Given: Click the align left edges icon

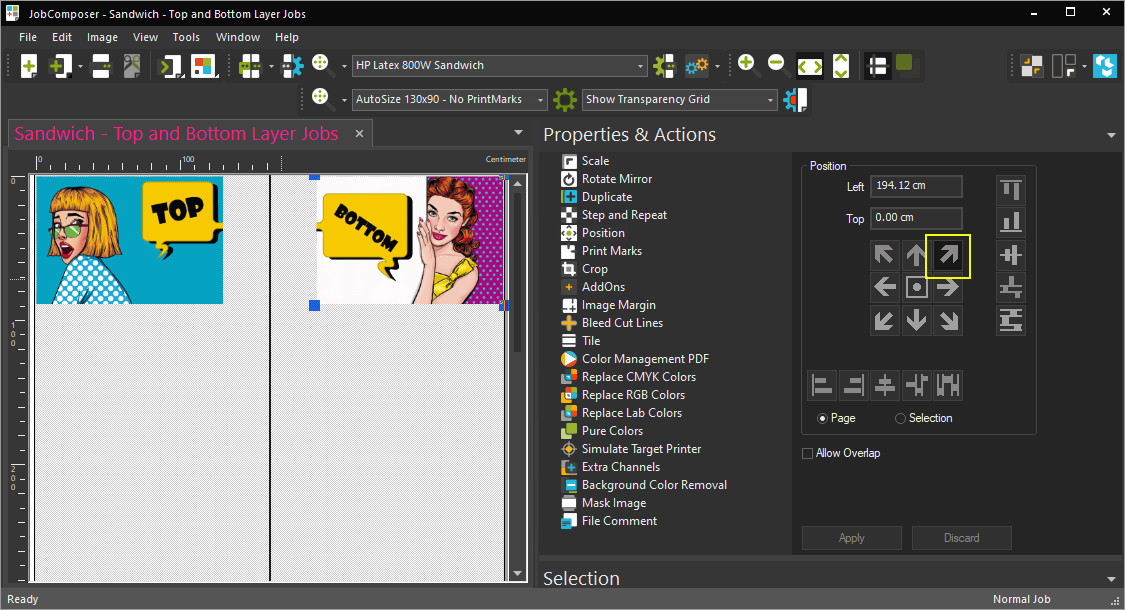Looking at the screenshot, I should [x=822, y=385].
